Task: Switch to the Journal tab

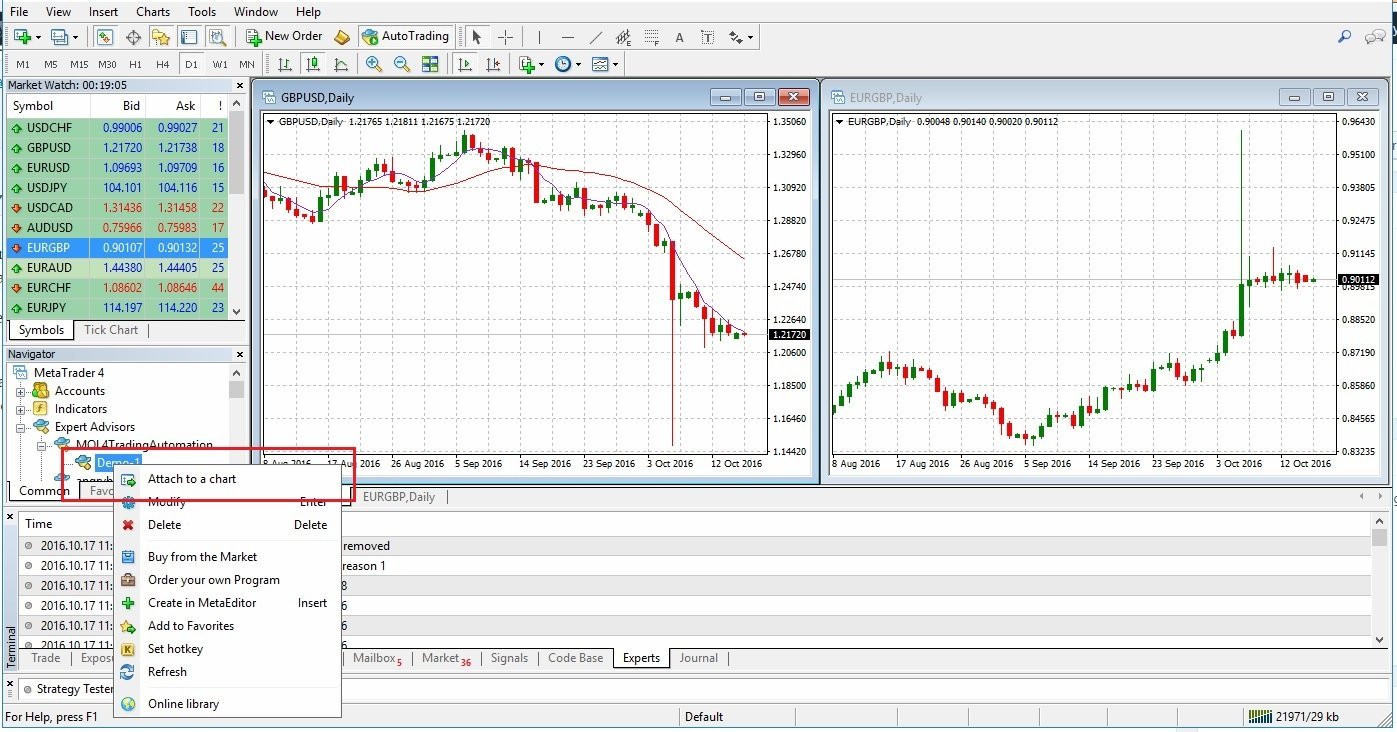Action: [x=698, y=658]
